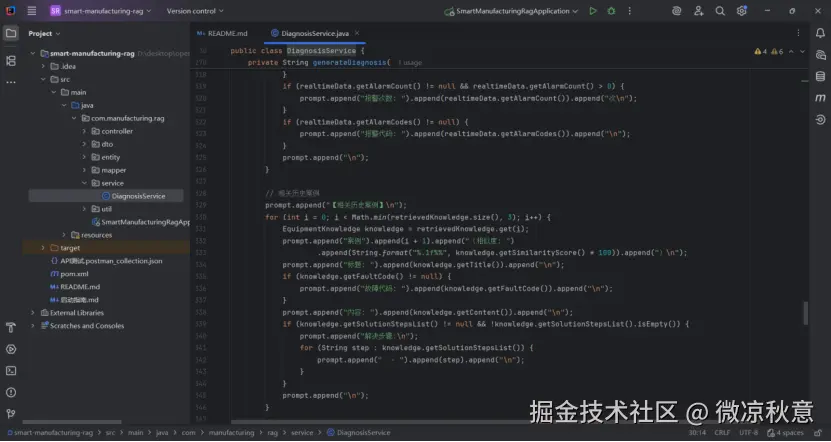This screenshot has height=442, width=831.
Task: Open run configuration selector dropdown
Action: [x=511, y=11]
